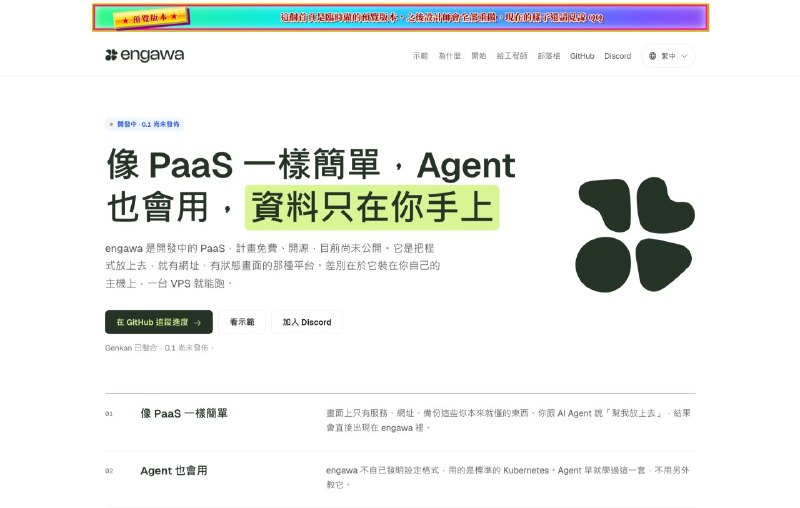Click the engawa clover logo icon
This screenshot has height=508, width=800.
pyautogui.click(x=111, y=55)
